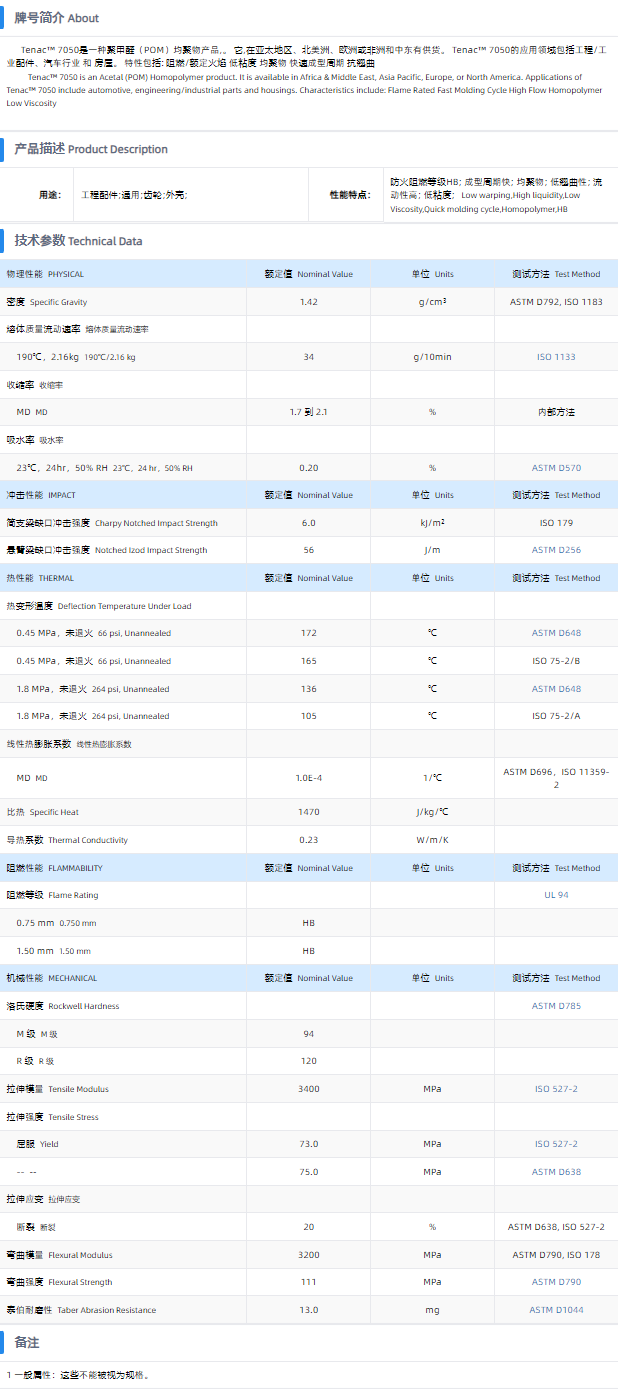
Task: Click the Charpy value 6.0
Action: (309, 523)
